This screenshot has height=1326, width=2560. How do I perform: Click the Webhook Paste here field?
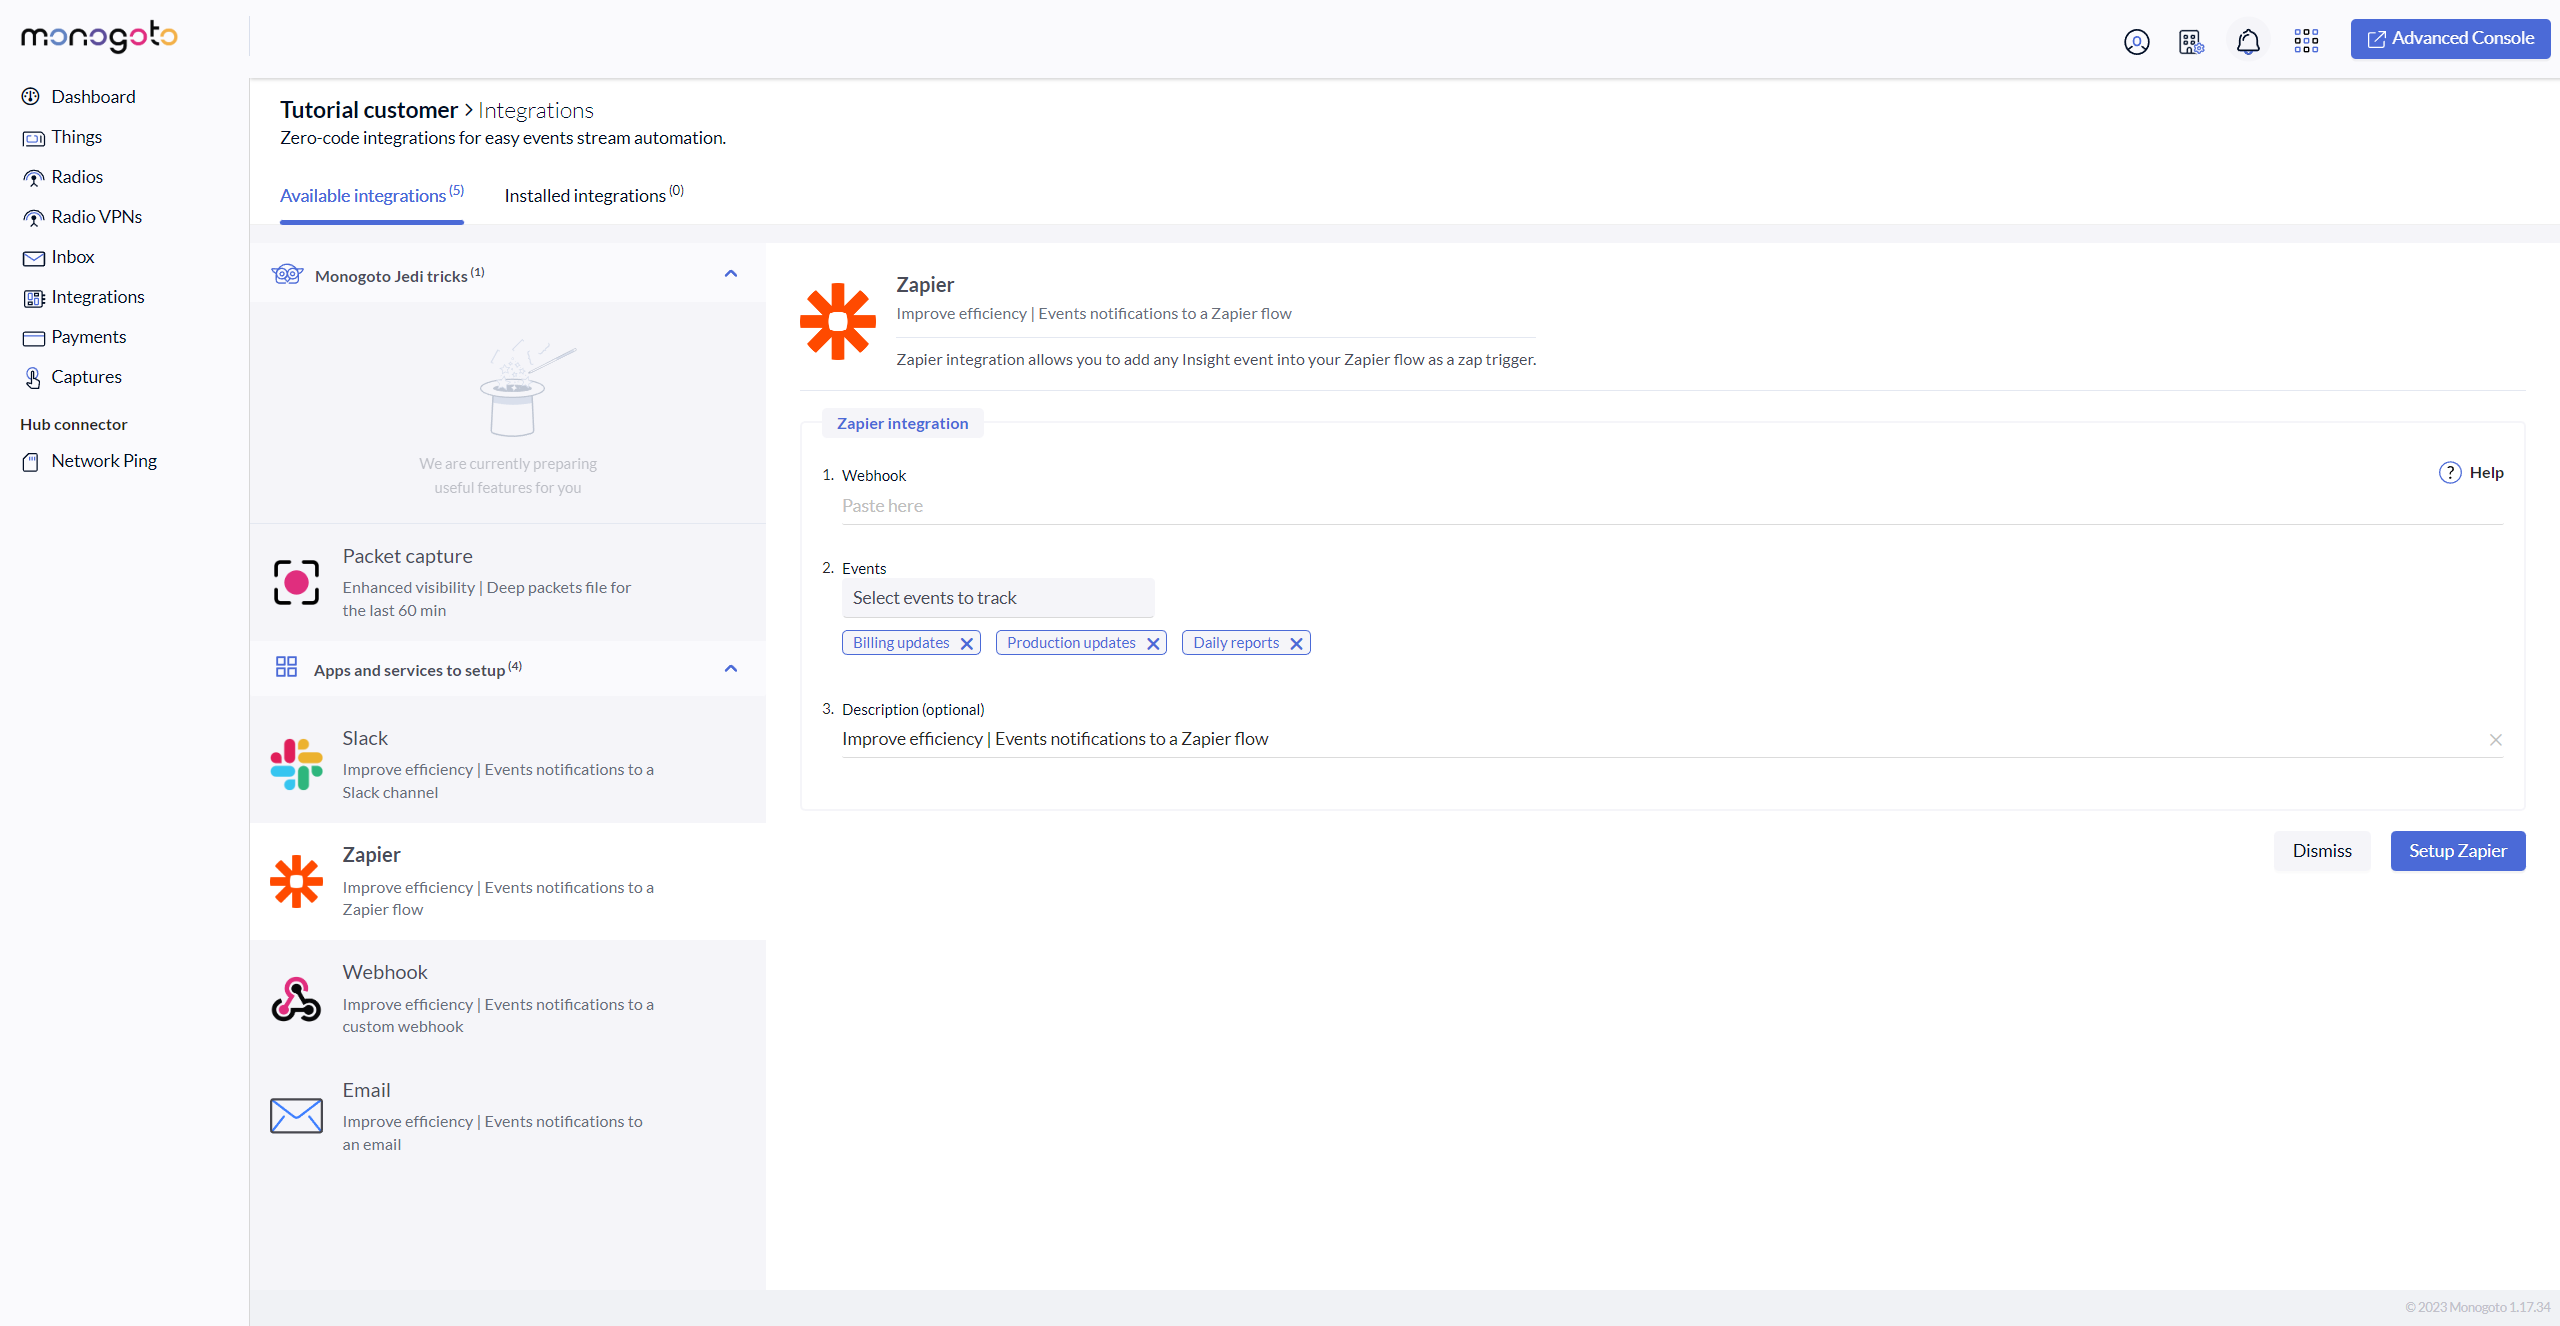pos(1670,506)
